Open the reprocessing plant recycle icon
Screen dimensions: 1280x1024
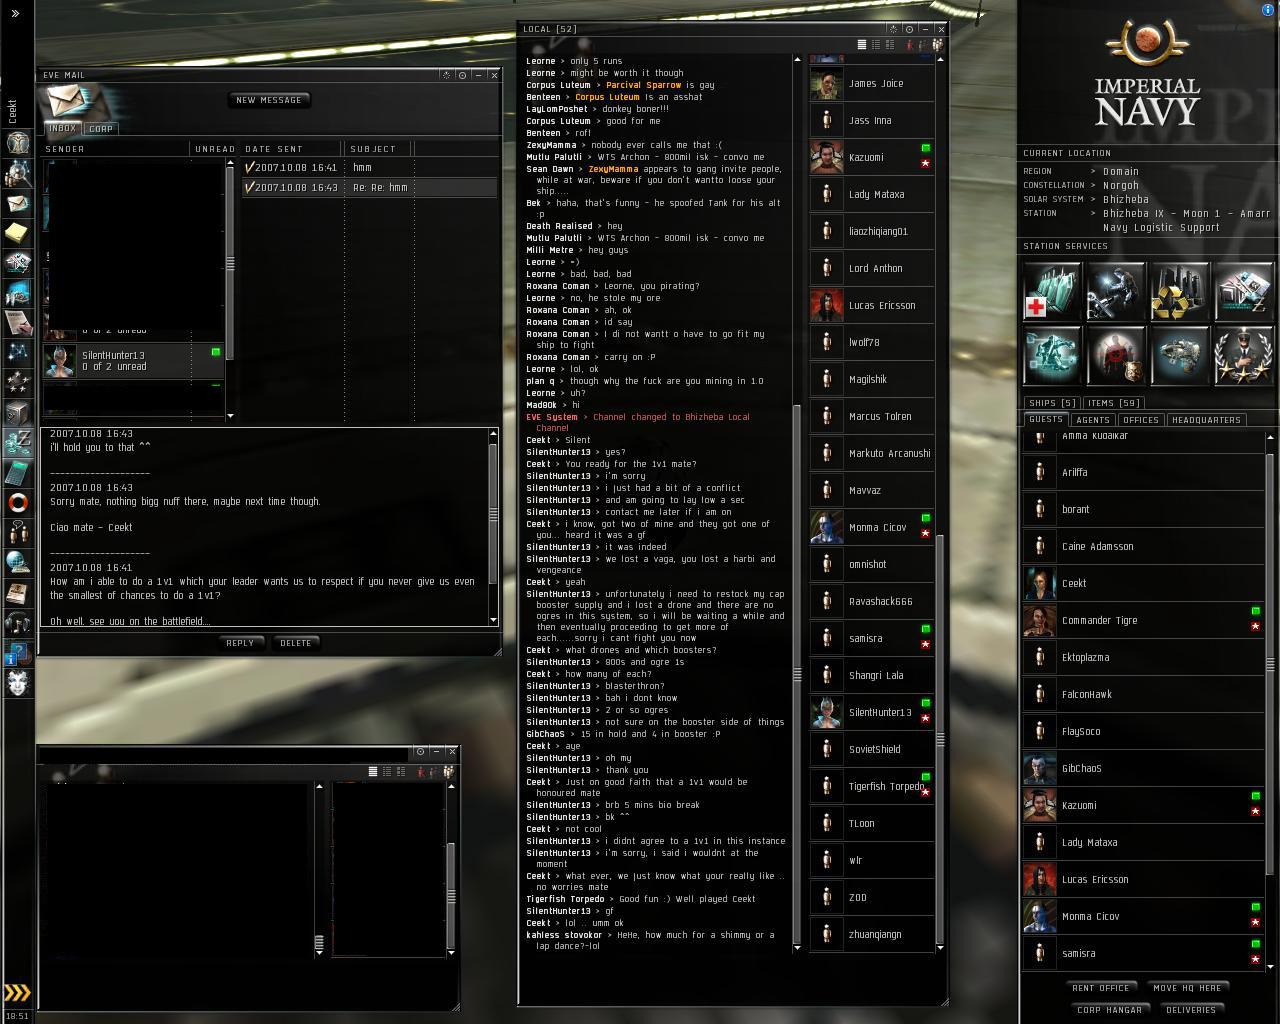pos(1180,291)
